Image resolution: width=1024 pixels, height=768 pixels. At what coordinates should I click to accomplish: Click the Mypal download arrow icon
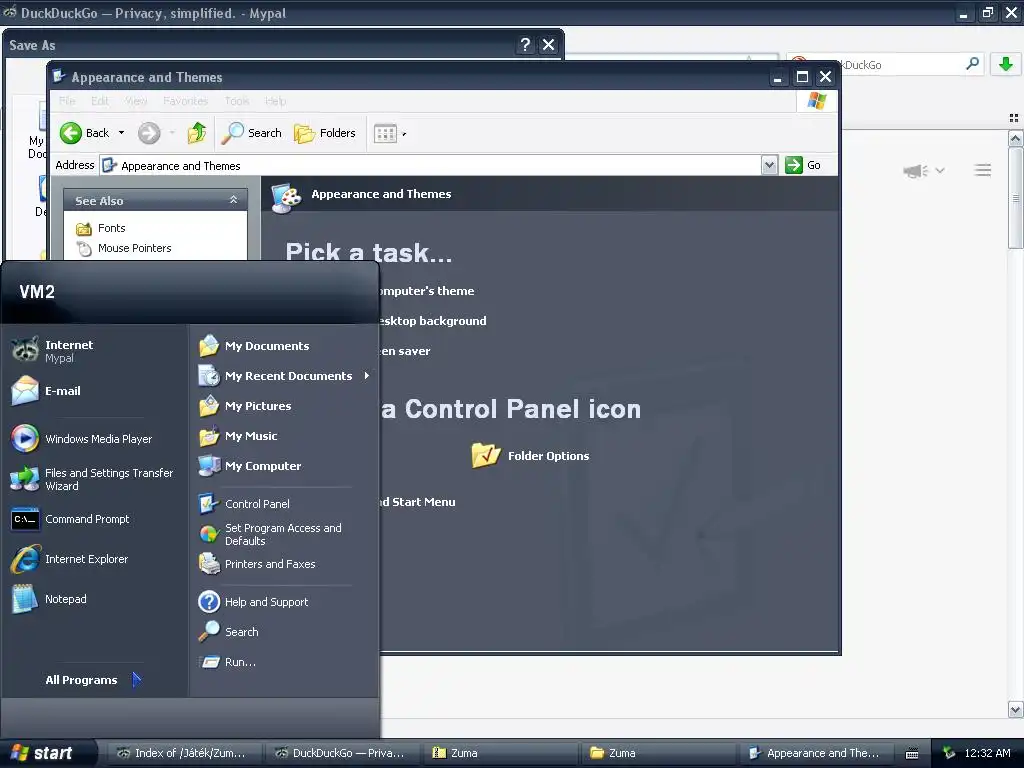tap(1006, 64)
